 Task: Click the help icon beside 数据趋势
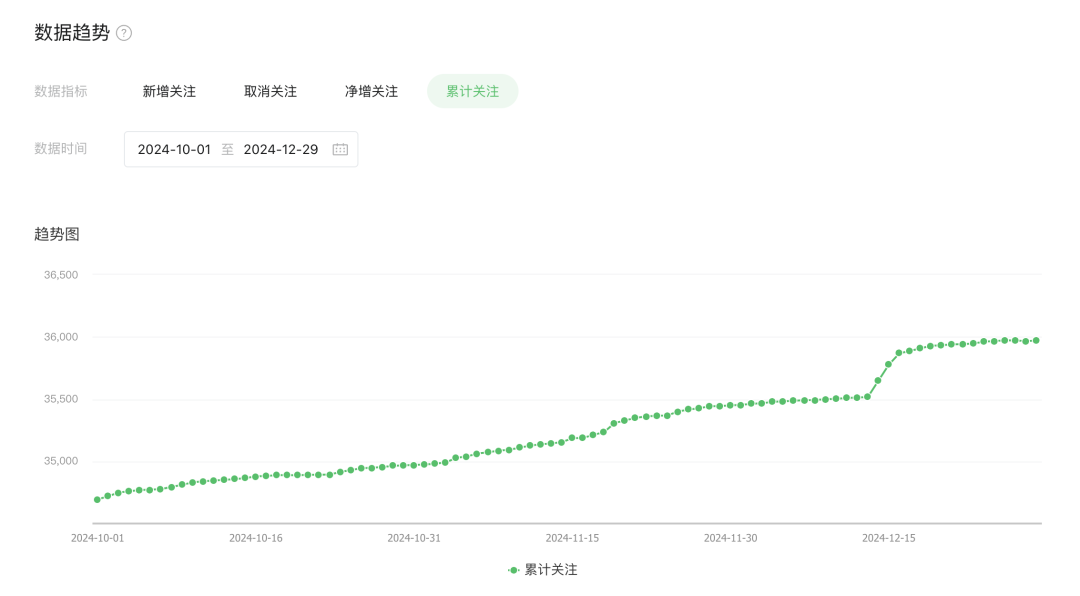click(124, 33)
